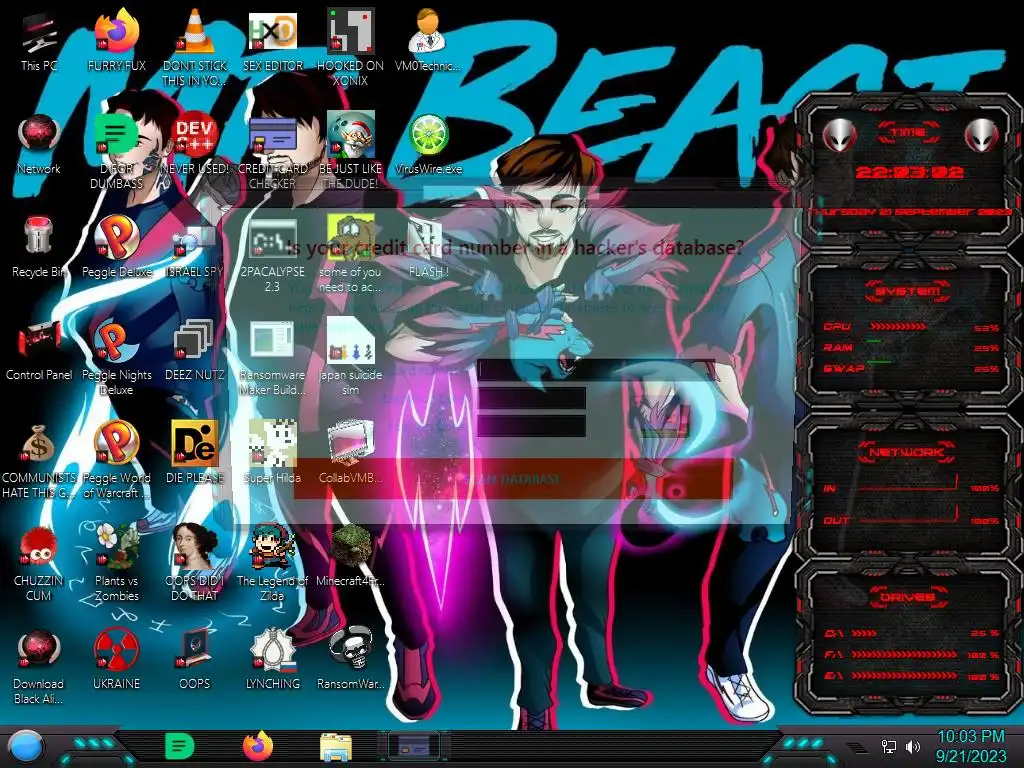
Task: Open the Peggle Deluxe shortcut
Action: click(116, 247)
